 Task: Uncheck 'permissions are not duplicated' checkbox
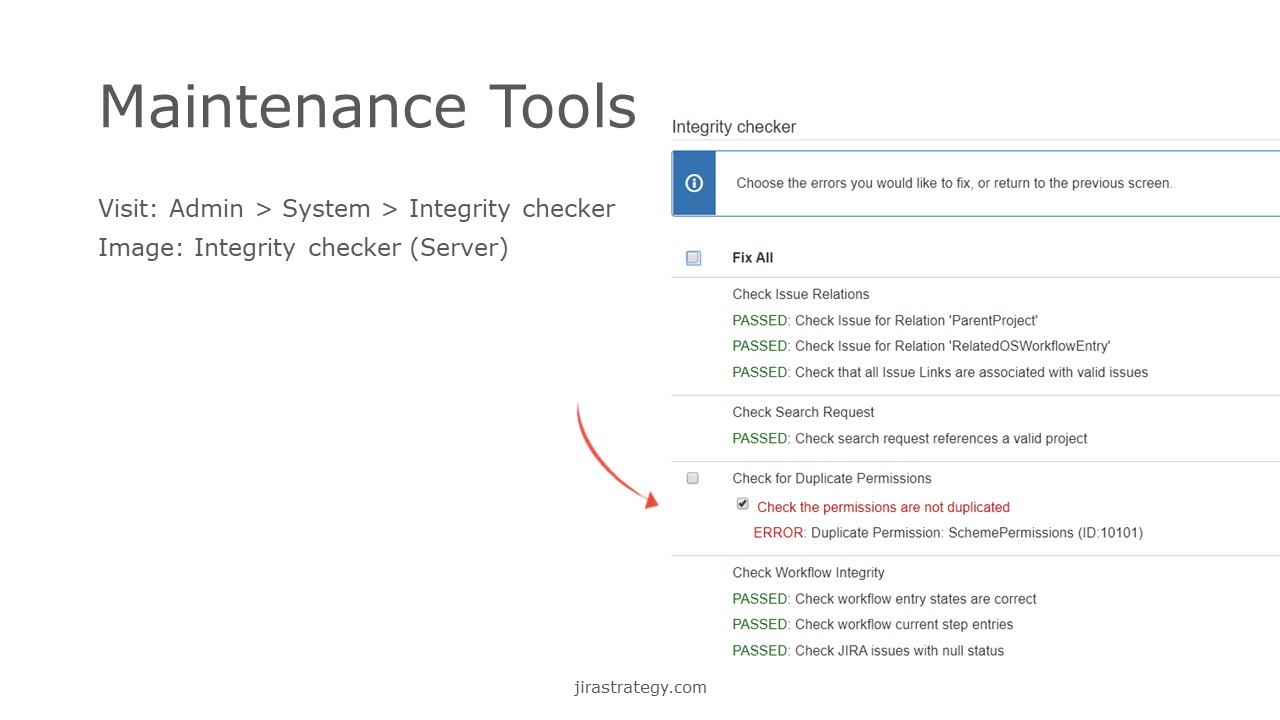click(x=742, y=504)
